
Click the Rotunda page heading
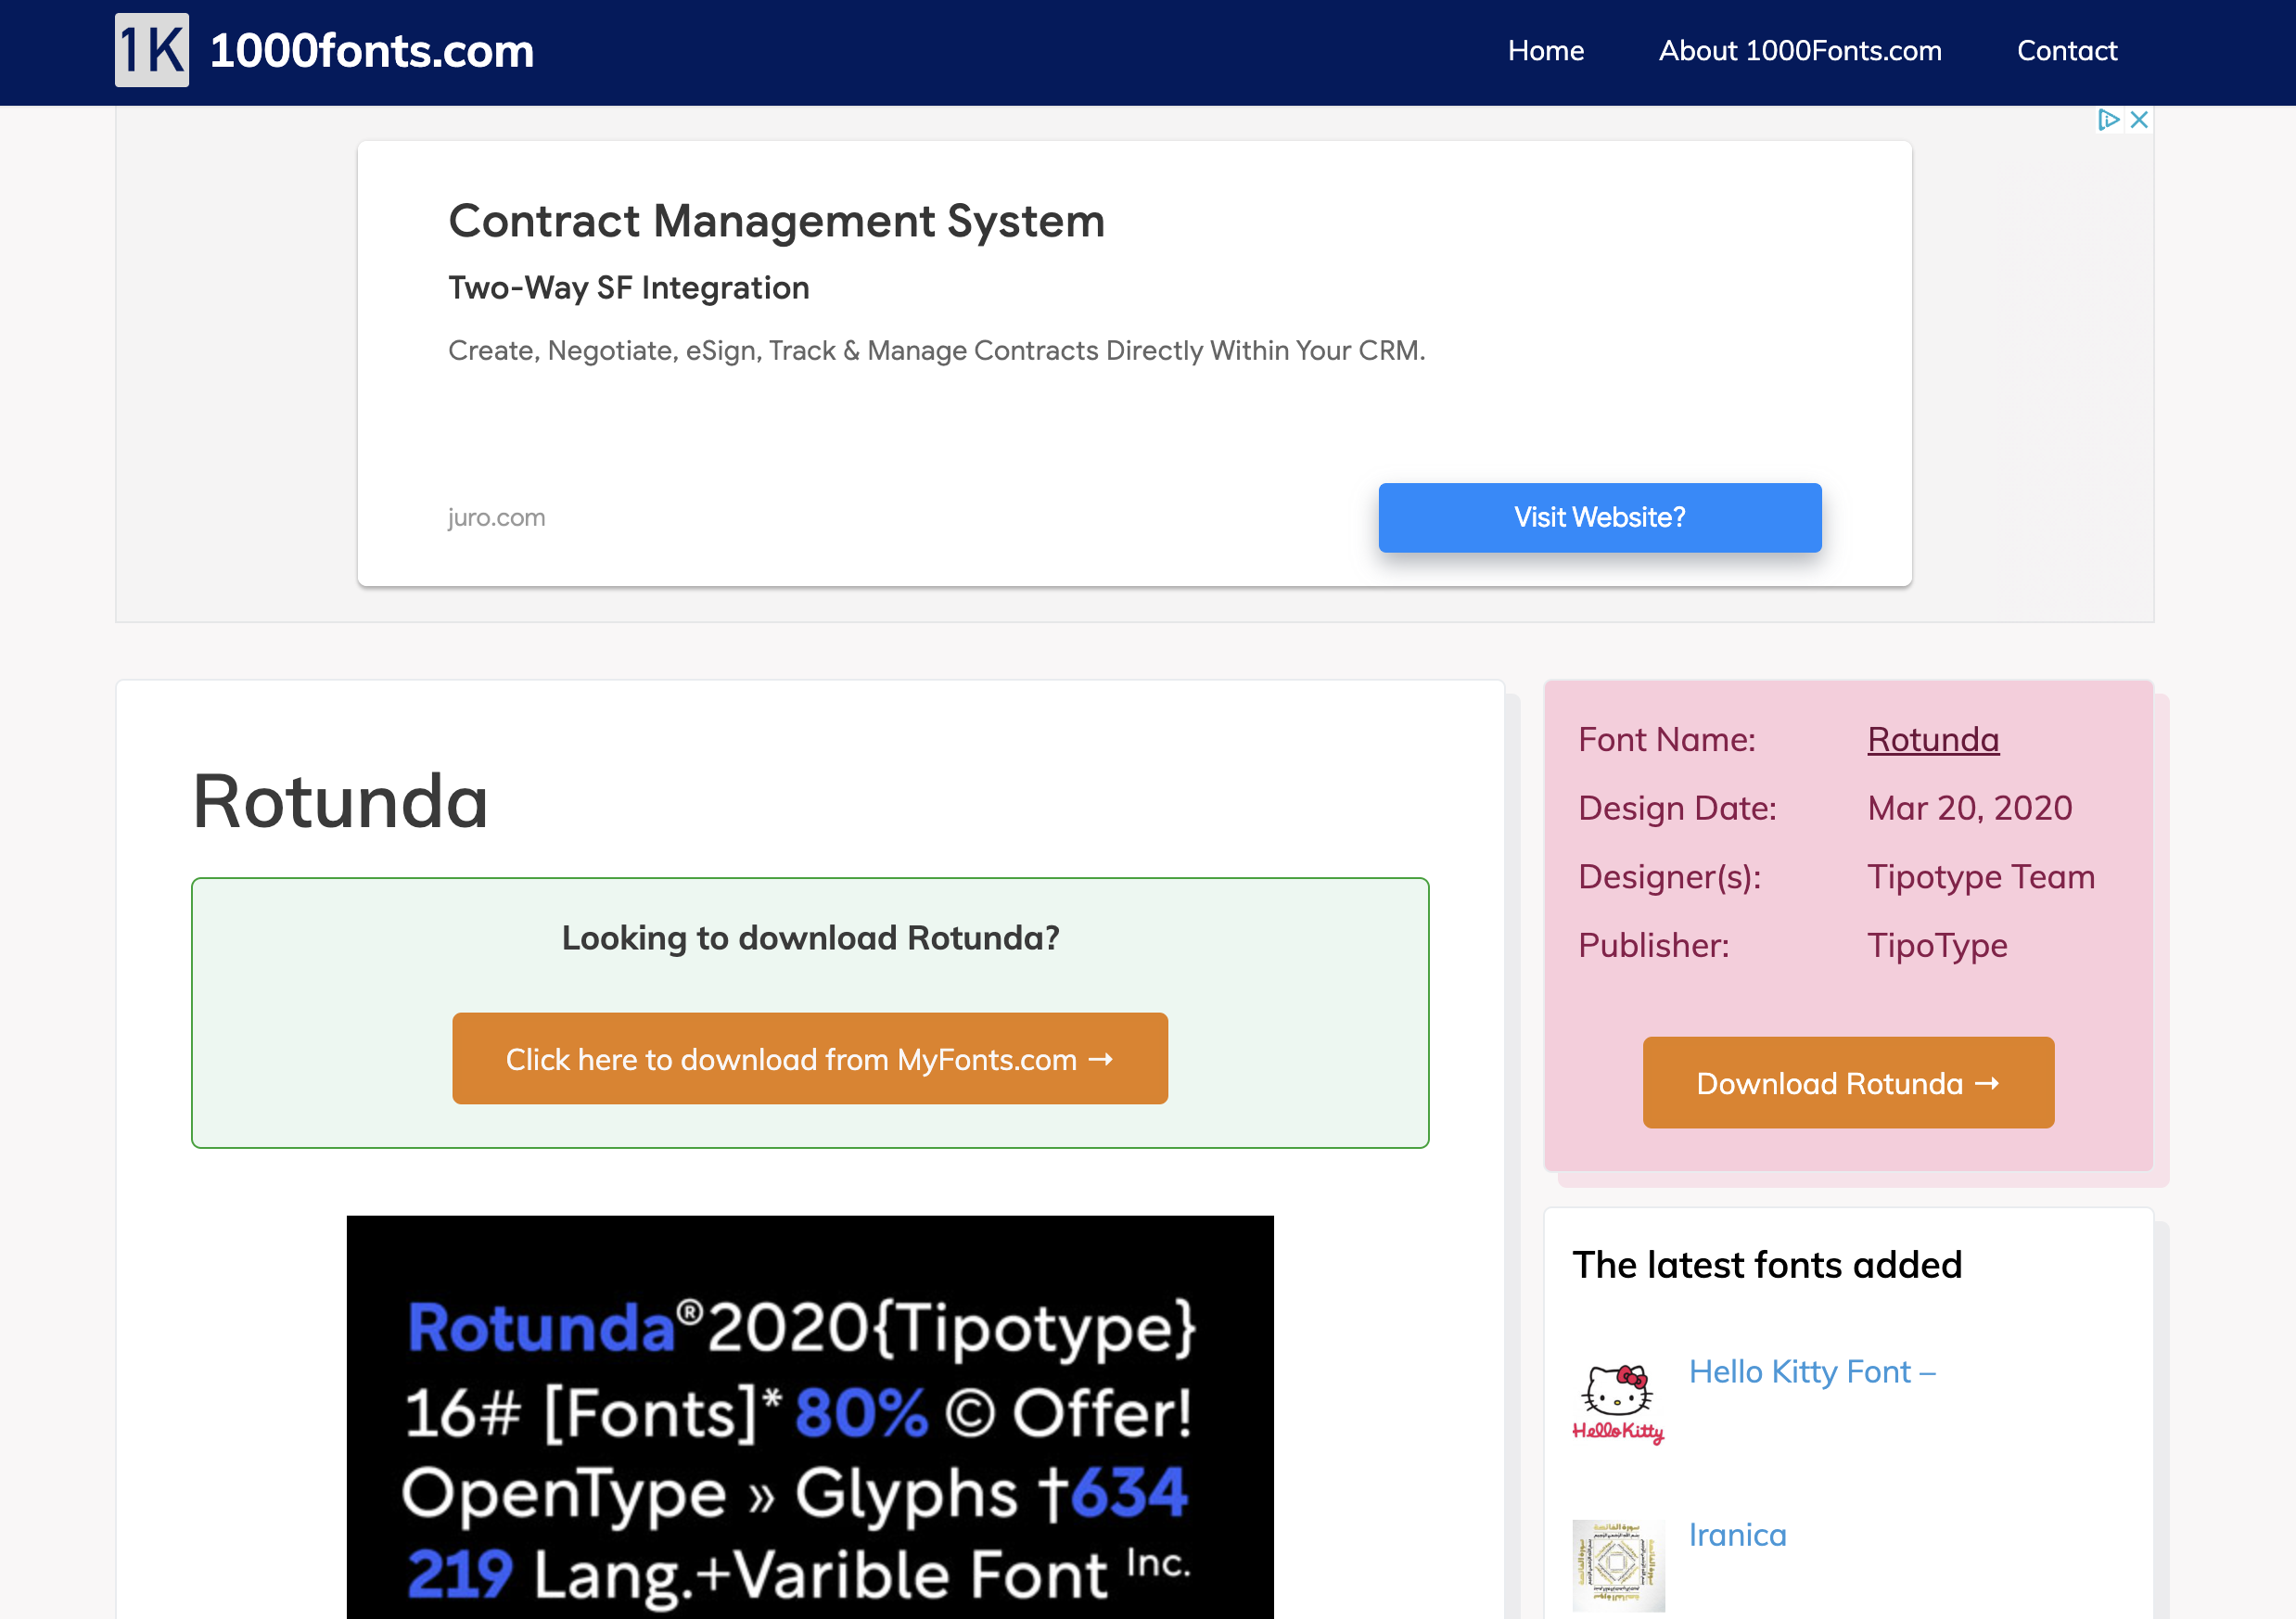point(340,802)
